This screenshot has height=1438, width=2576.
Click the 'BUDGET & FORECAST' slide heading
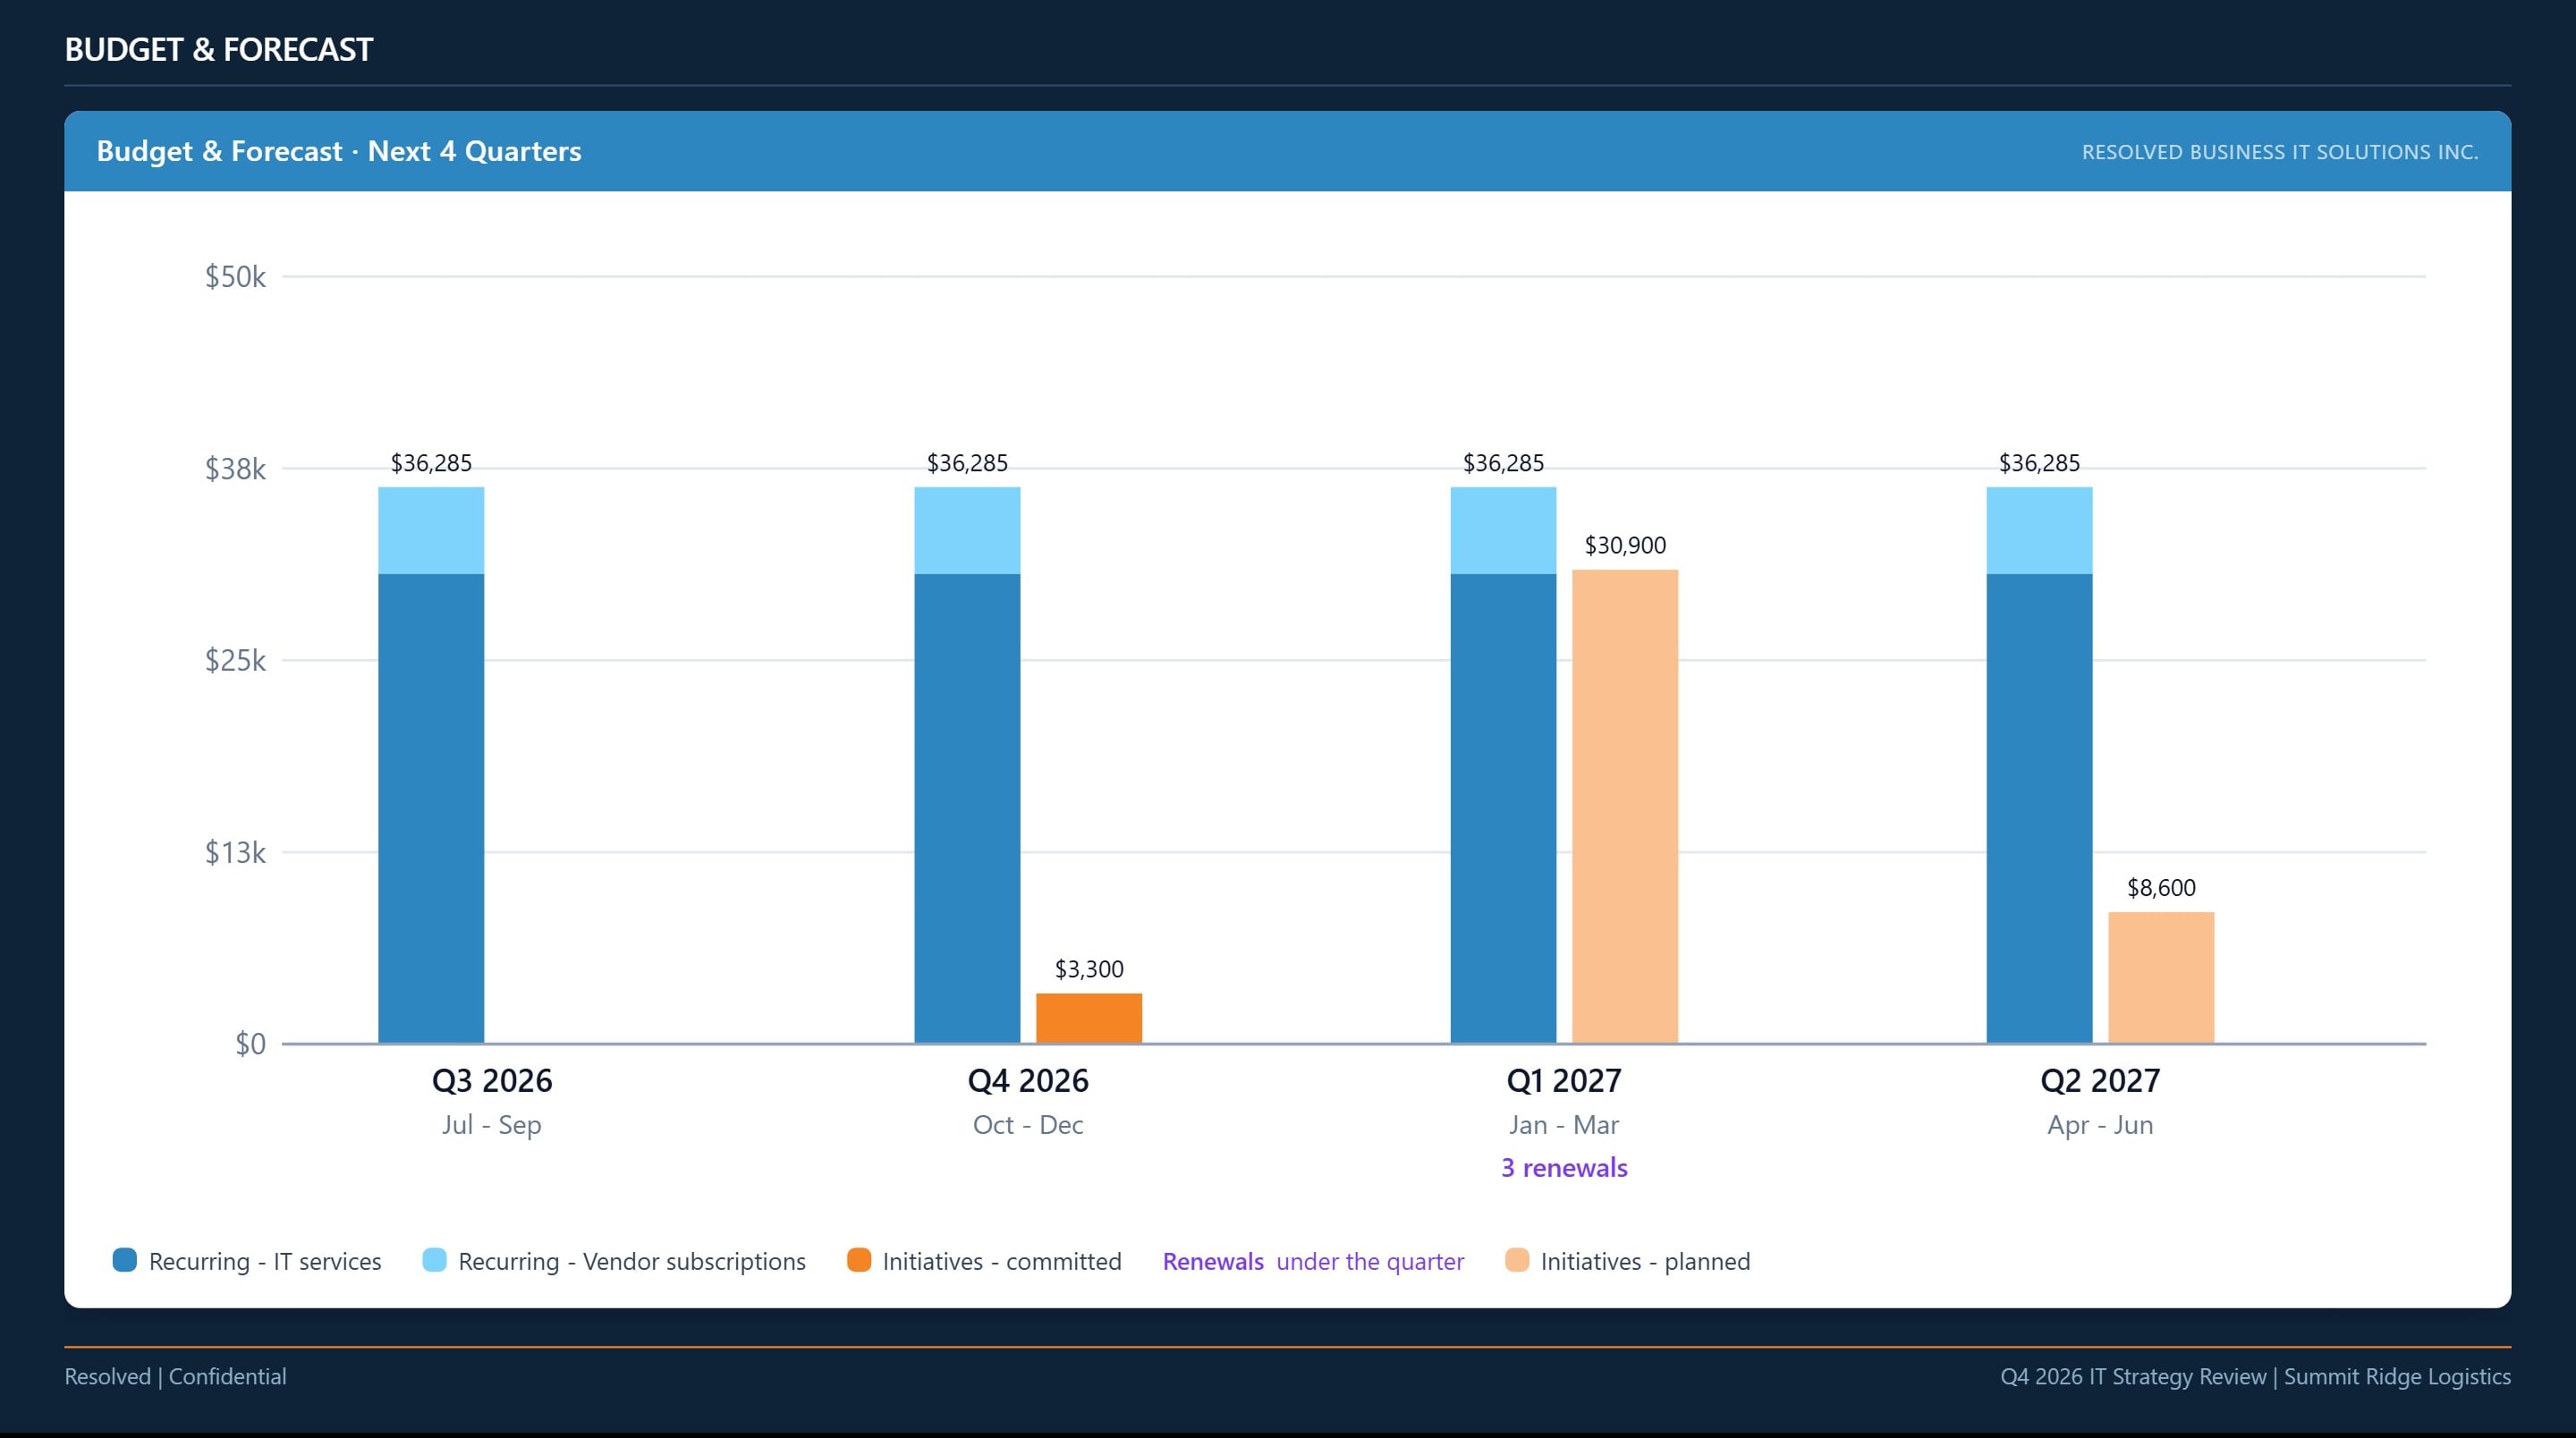click(219, 49)
